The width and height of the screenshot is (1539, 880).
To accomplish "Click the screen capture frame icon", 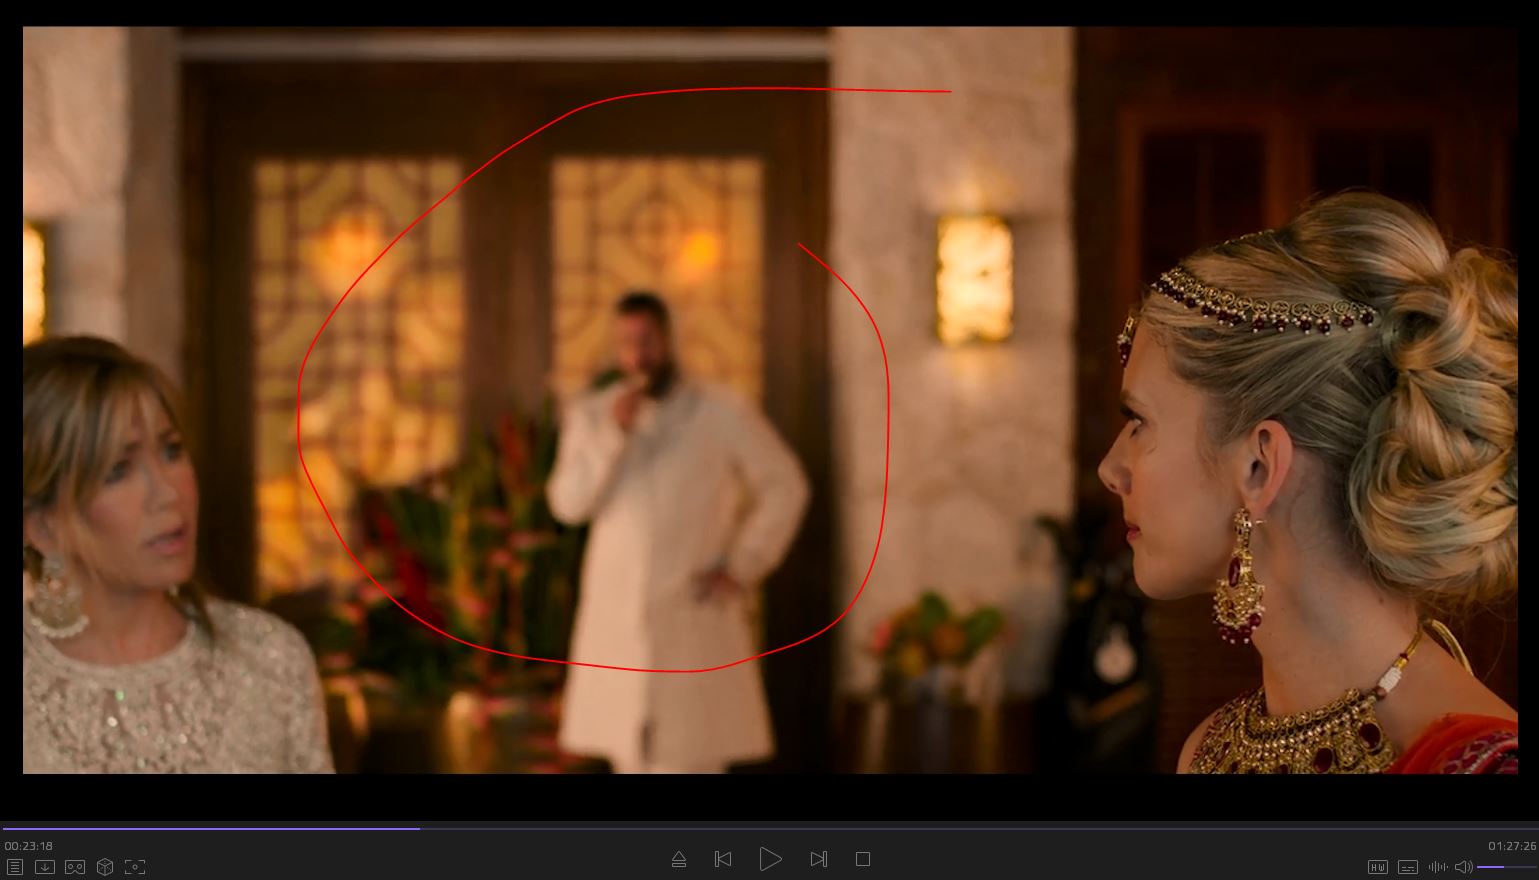I will pos(135,867).
